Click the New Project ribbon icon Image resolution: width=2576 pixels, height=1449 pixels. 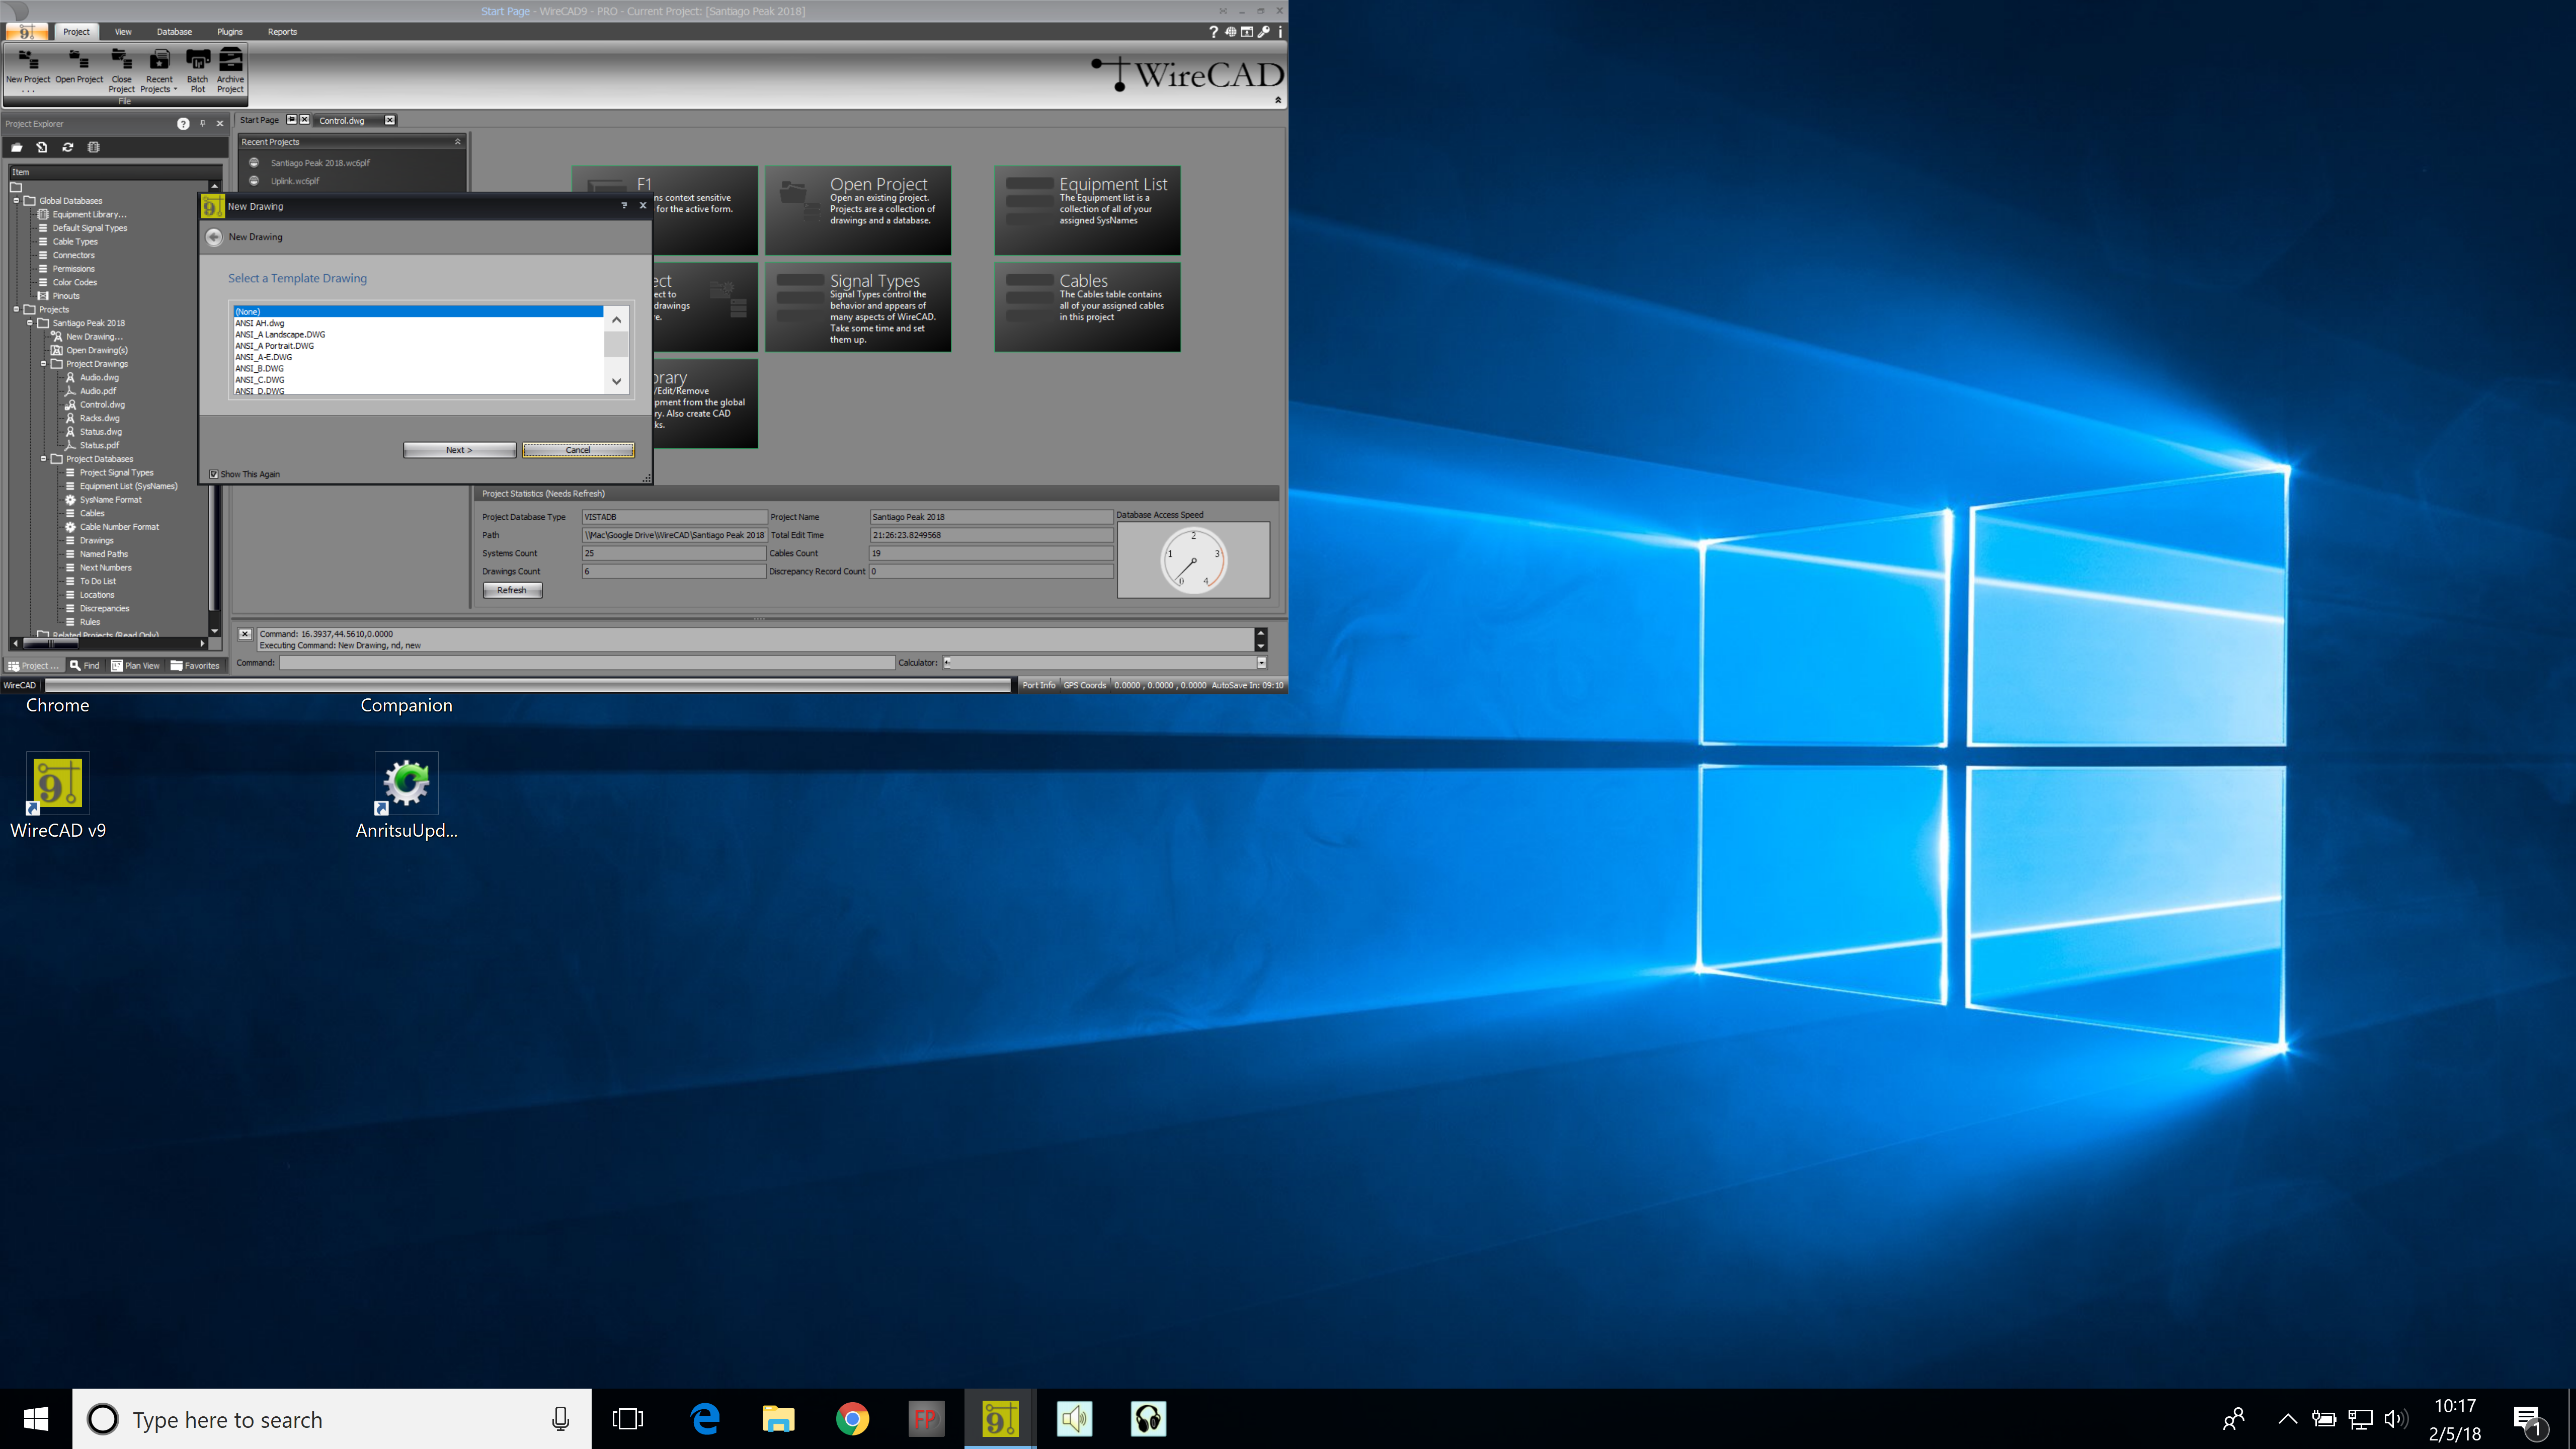click(x=28, y=69)
